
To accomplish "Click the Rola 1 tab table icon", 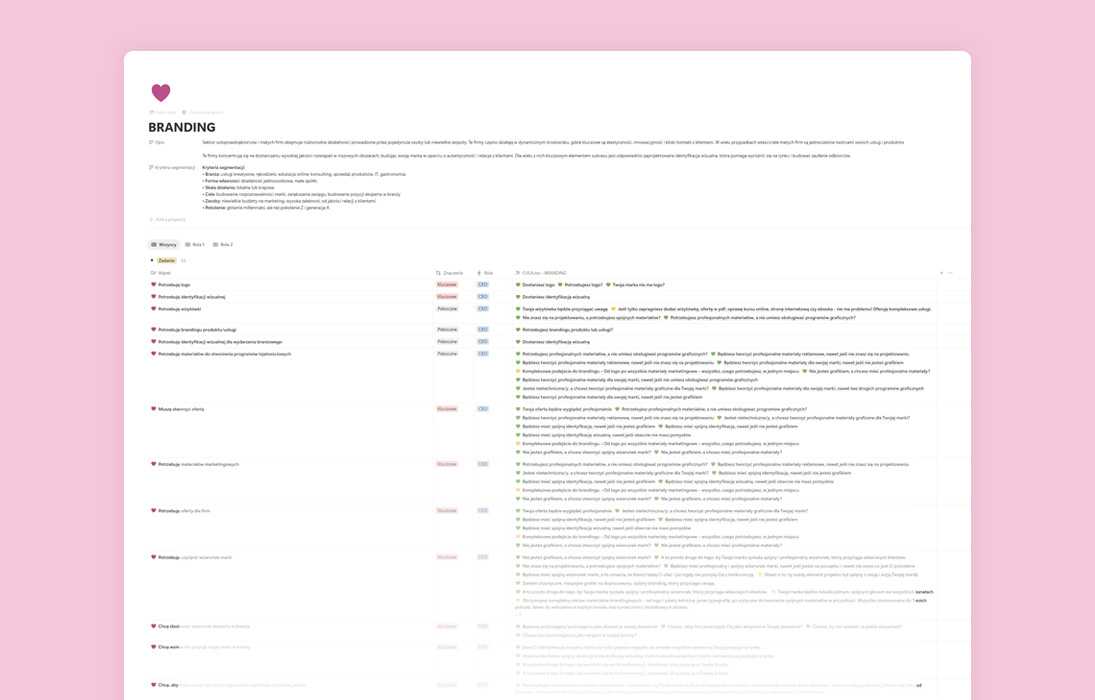I will 188,245.
